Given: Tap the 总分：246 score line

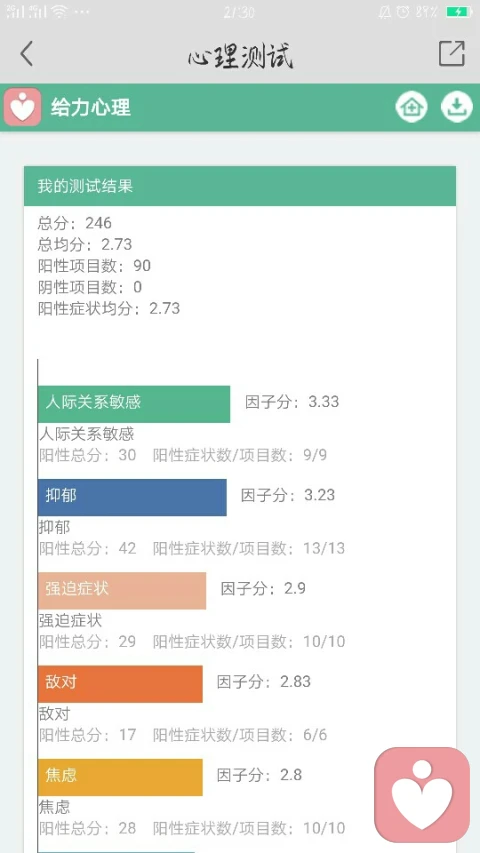Looking at the screenshot, I should pyautogui.click(x=75, y=223).
